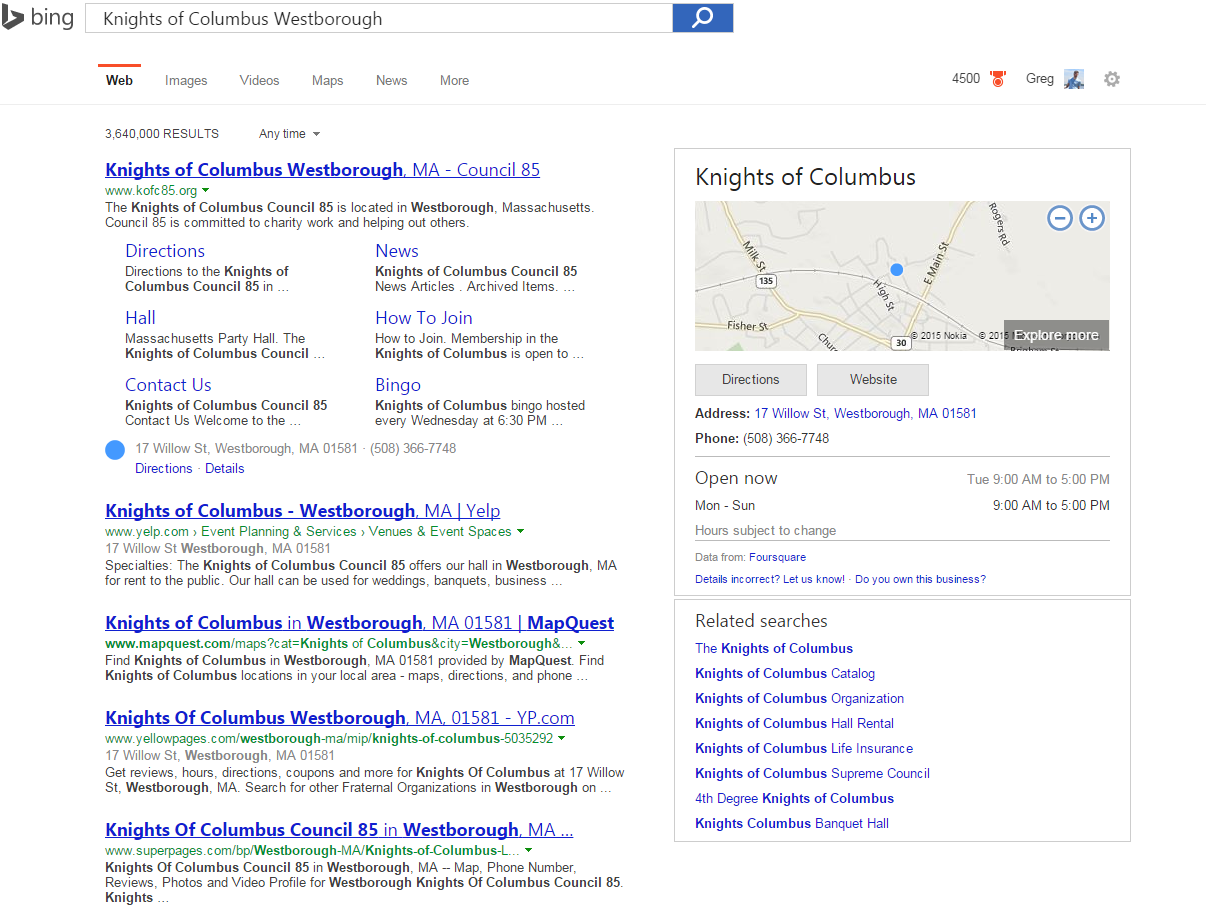
Task: Open the settings gear icon
Action: pyautogui.click(x=1112, y=79)
